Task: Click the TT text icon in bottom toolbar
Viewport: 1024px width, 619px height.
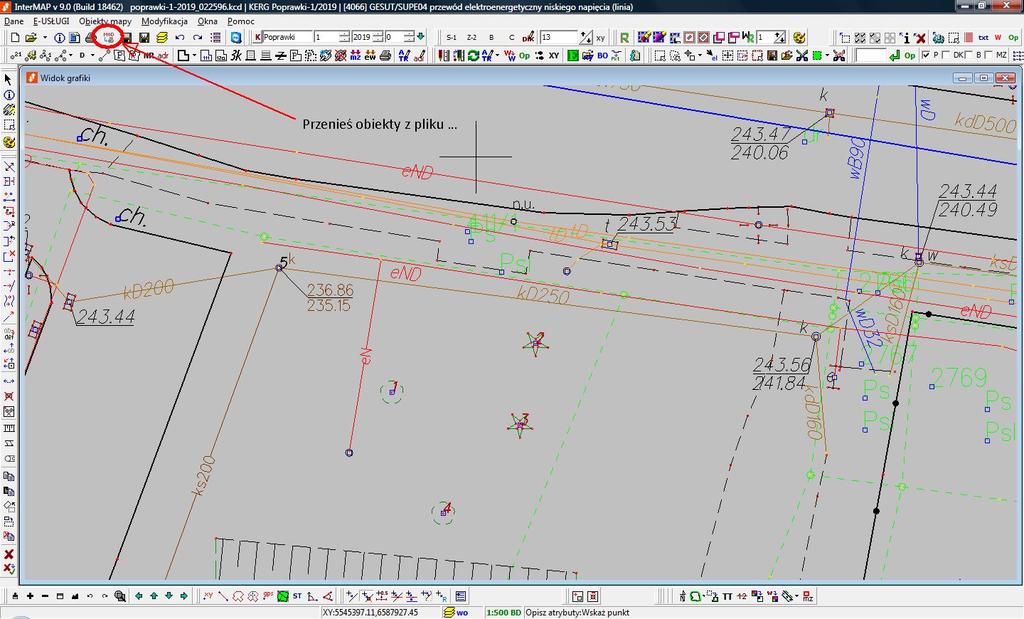Action: pyautogui.click(x=727, y=596)
